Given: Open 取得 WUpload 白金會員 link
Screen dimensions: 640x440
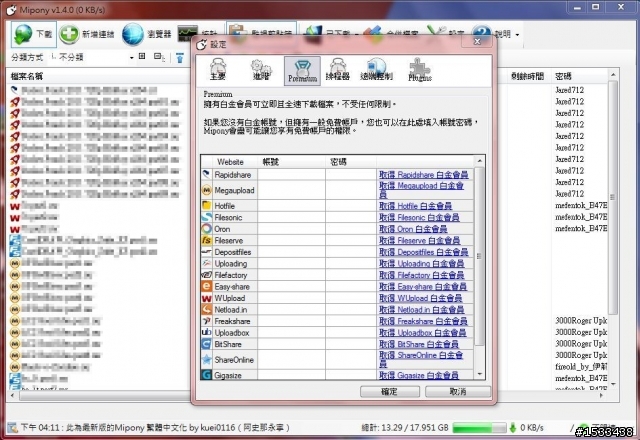Looking at the screenshot, I should click(x=421, y=298).
